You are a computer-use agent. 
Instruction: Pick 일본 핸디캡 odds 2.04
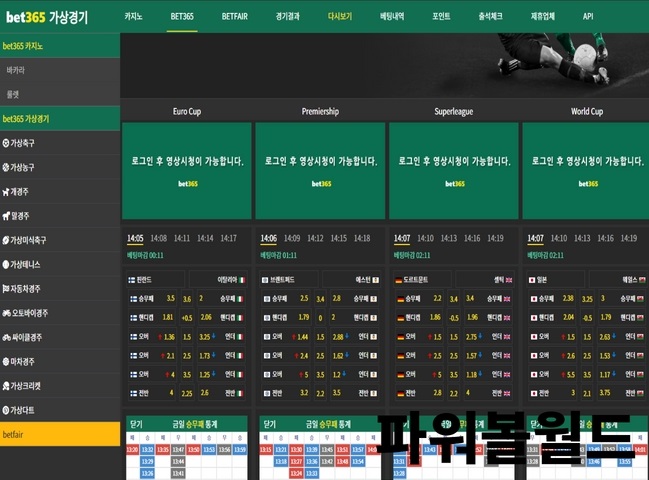[x=553, y=317]
